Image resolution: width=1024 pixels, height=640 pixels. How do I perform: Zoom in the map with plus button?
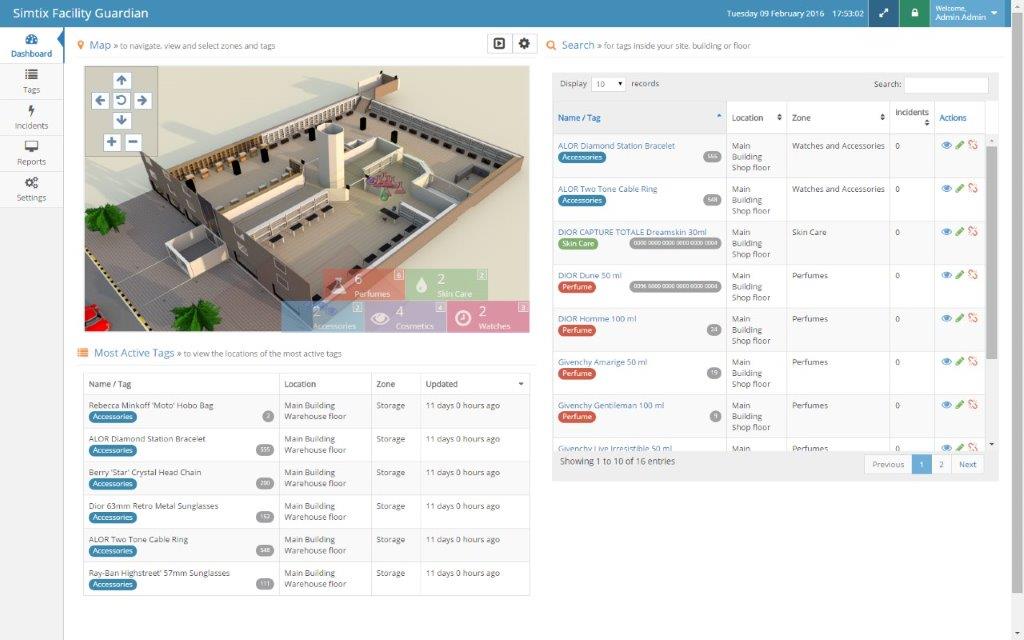111,142
